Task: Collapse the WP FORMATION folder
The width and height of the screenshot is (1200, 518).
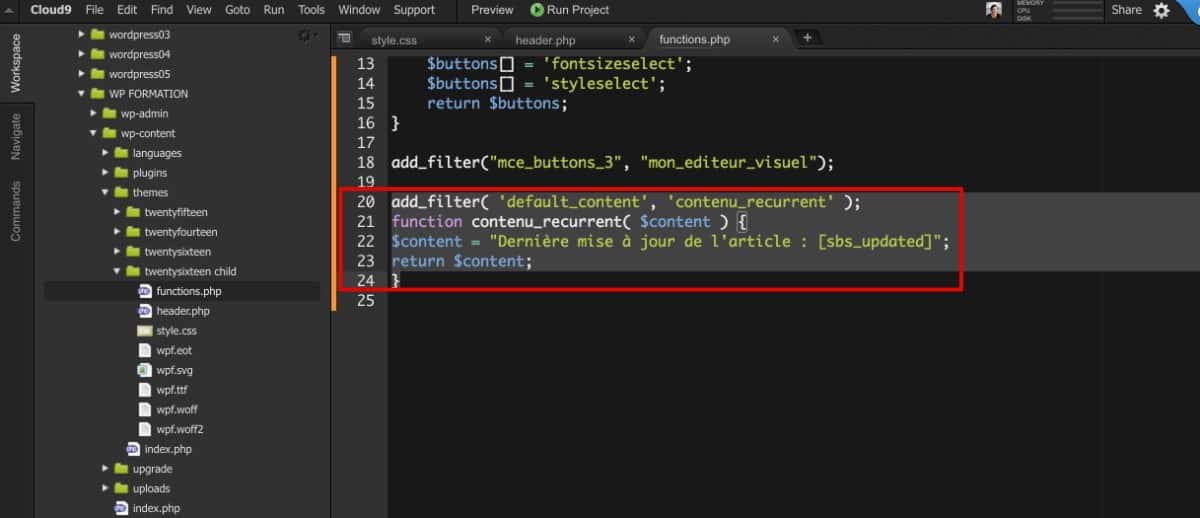Action: pyautogui.click(x=82, y=94)
